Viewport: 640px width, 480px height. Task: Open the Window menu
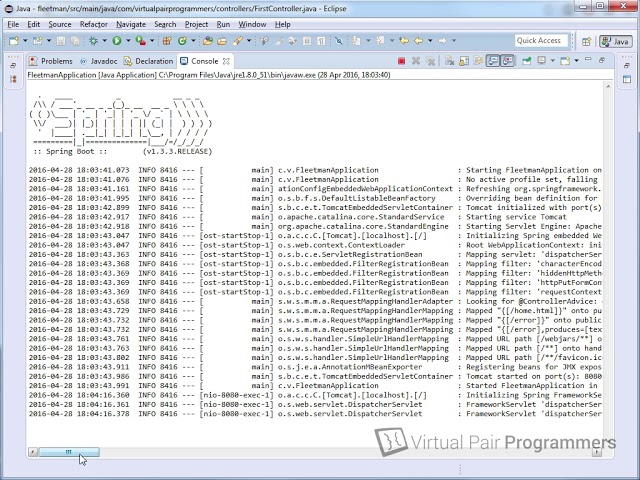pyautogui.click(x=252, y=24)
